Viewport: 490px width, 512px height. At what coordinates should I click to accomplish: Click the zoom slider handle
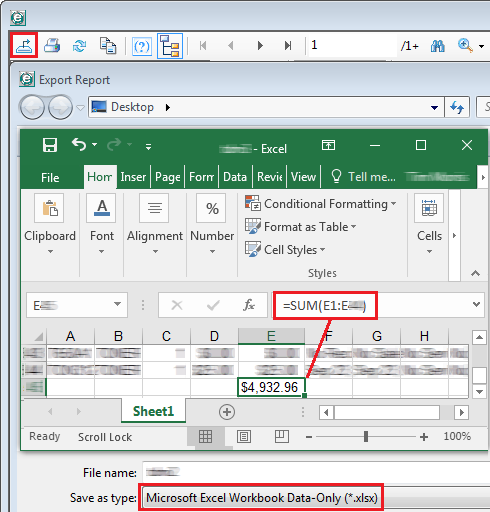(x=366, y=436)
